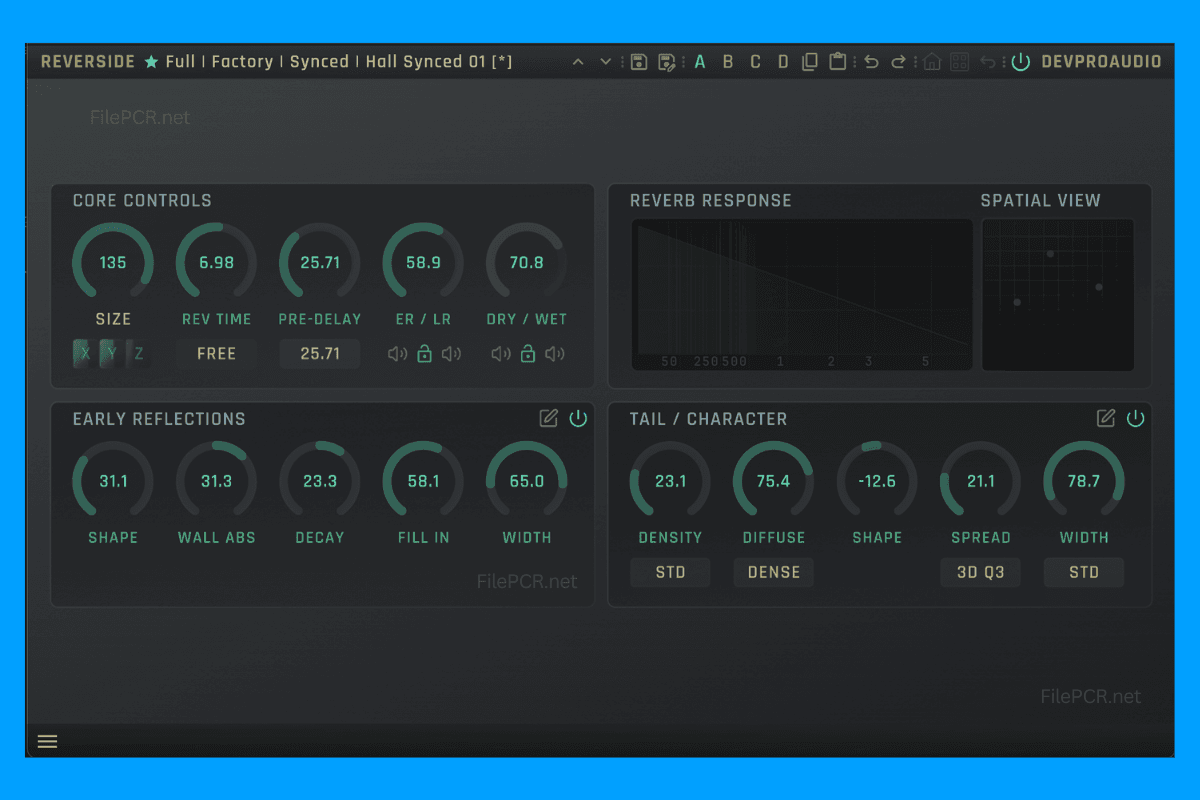This screenshot has height=800, width=1200.
Task: Toggle Tail / Character power button
Action: (x=1135, y=418)
